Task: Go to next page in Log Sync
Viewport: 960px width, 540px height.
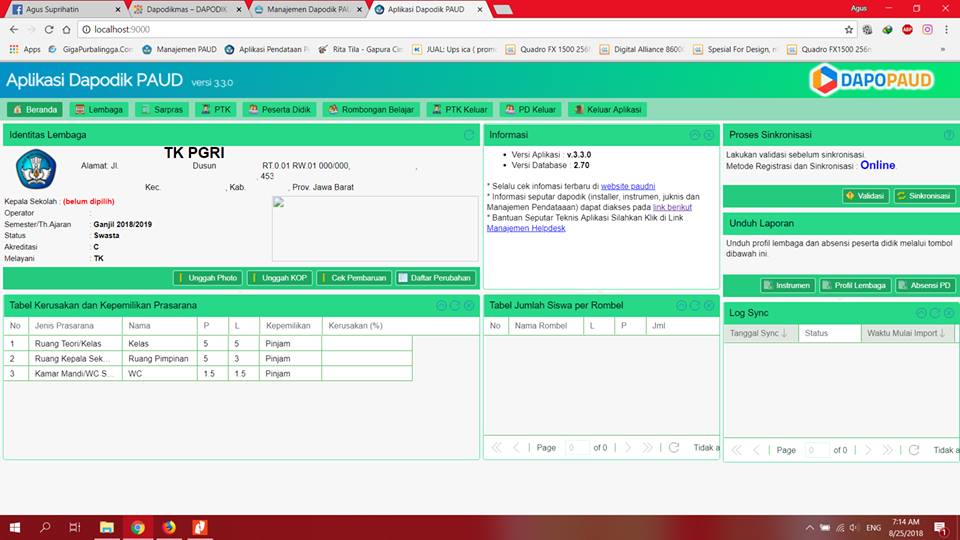Action: pyautogui.click(x=868, y=450)
